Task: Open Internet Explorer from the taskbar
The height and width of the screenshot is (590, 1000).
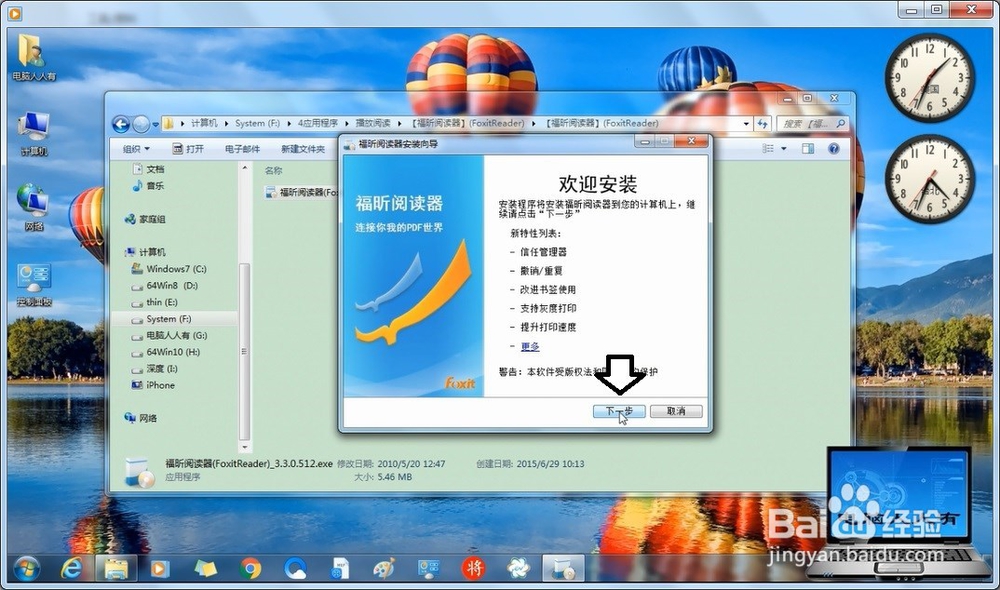Action: [x=71, y=568]
